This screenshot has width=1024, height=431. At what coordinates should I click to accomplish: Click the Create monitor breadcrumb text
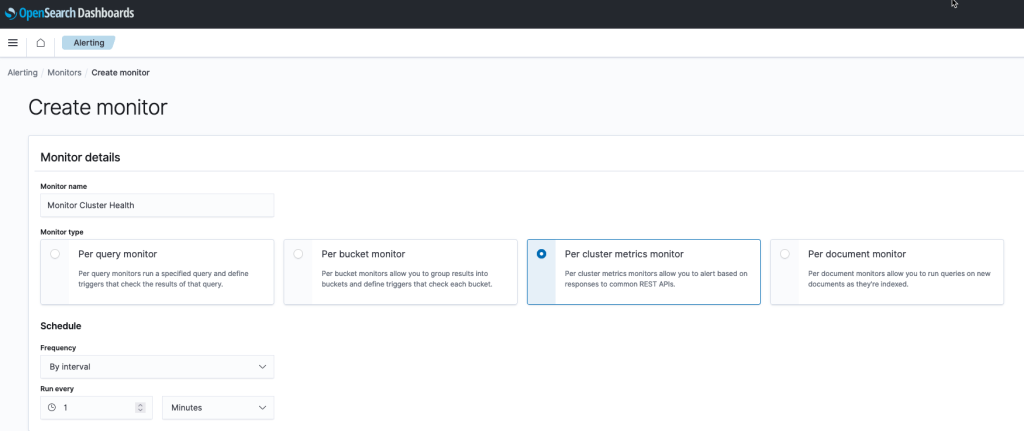[121, 72]
